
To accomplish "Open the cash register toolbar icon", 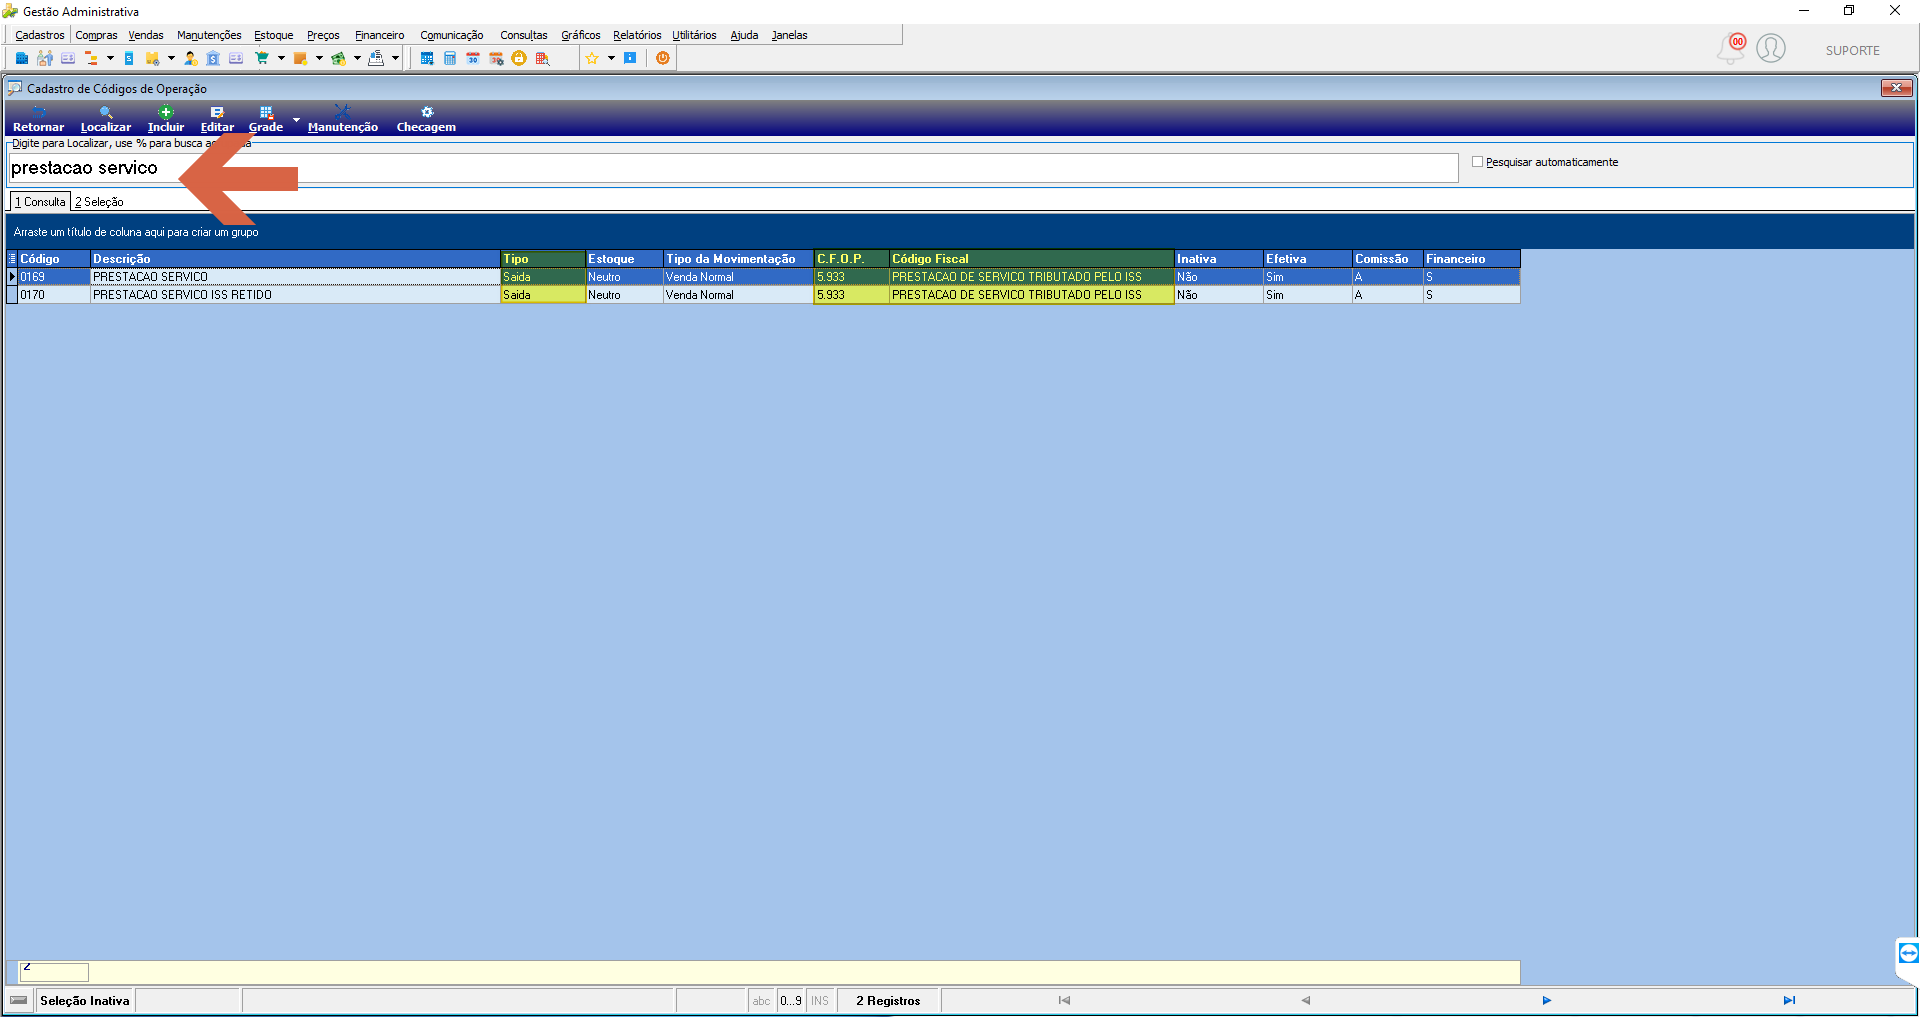I will click(376, 58).
